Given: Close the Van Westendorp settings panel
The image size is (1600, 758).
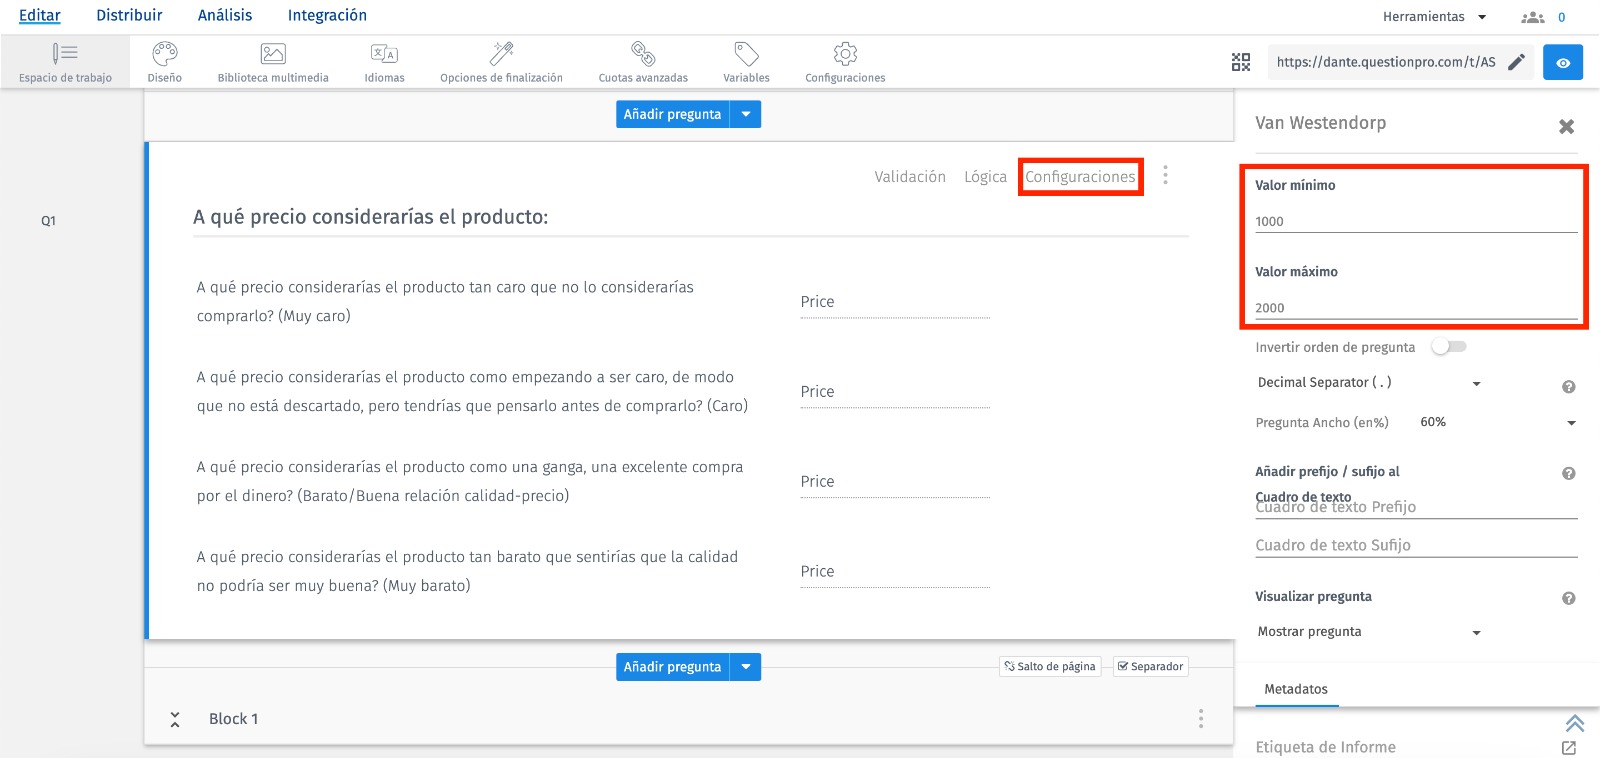Looking at the screenshot, I should pyautogui.click(x=1567, y=126).
